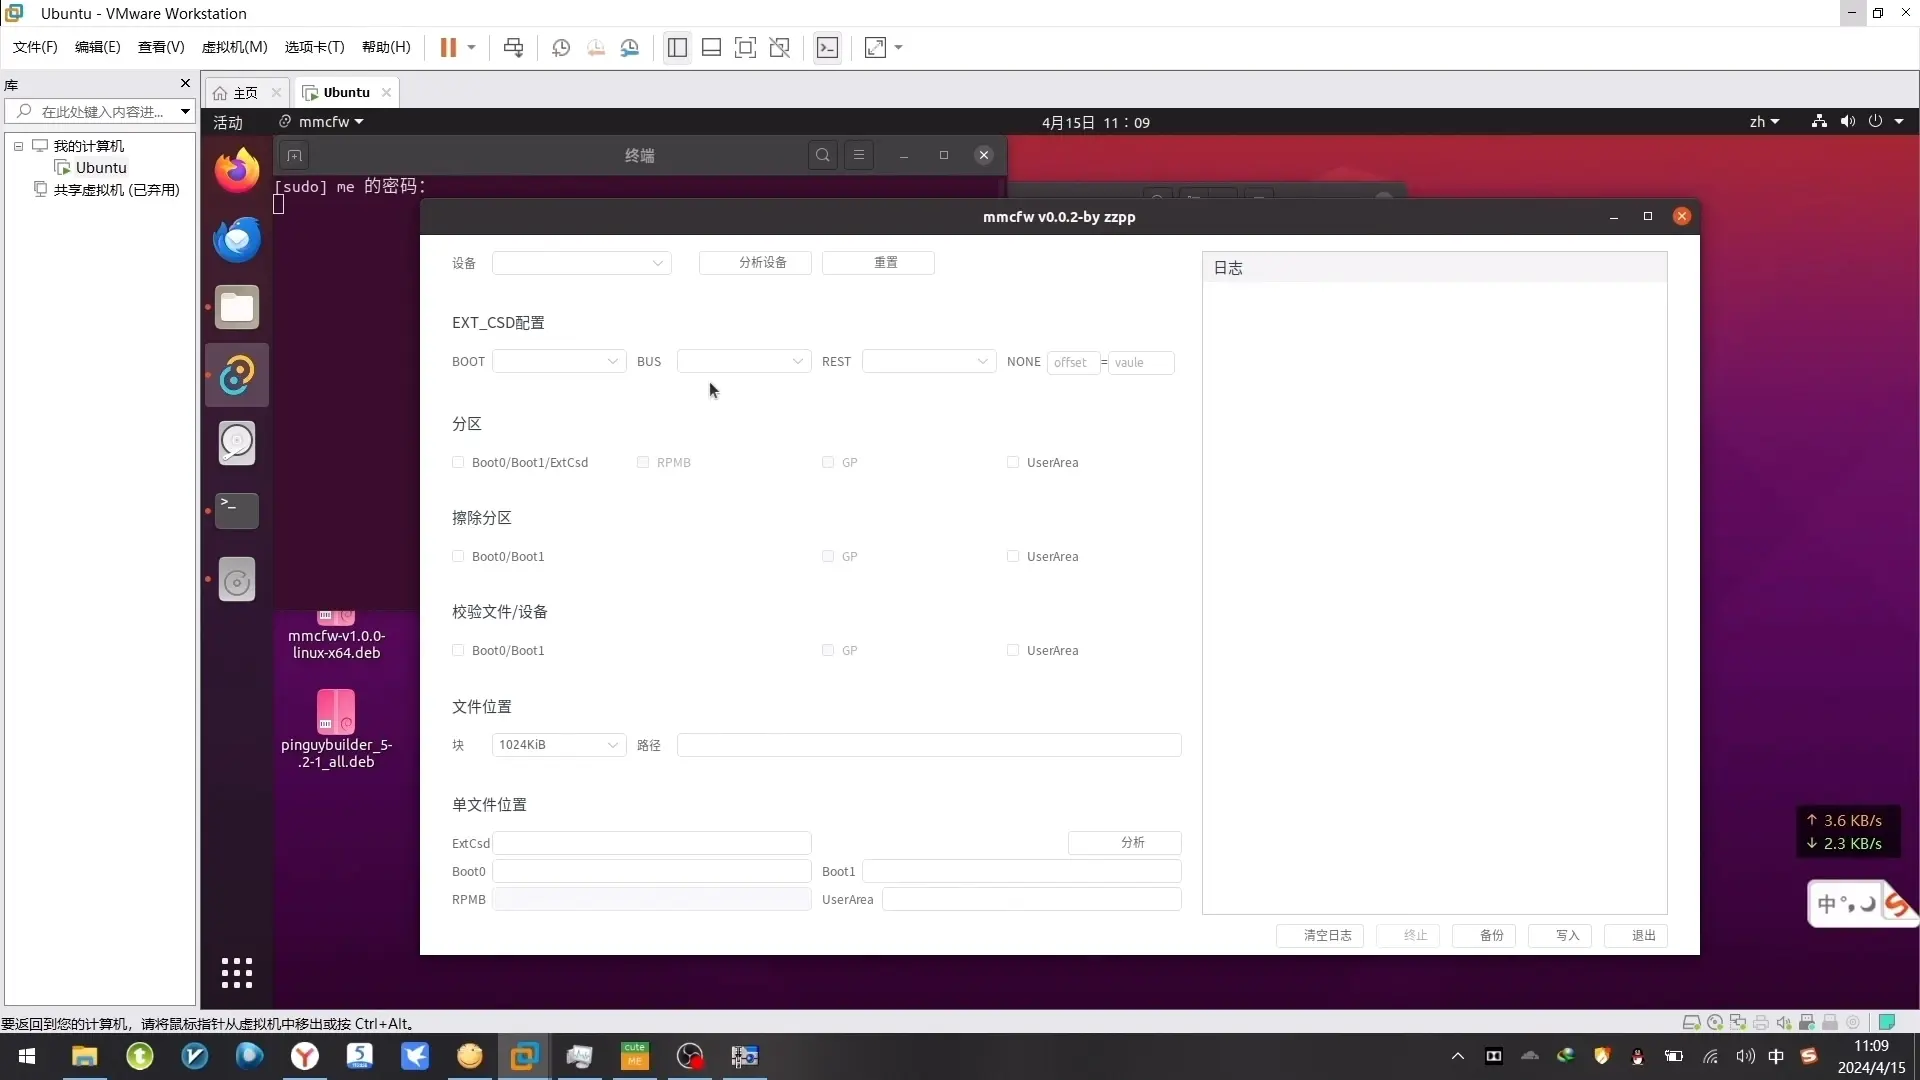Click the backup button
This screenshot has width=1920, height=1080.
(x=1484, y=936)
